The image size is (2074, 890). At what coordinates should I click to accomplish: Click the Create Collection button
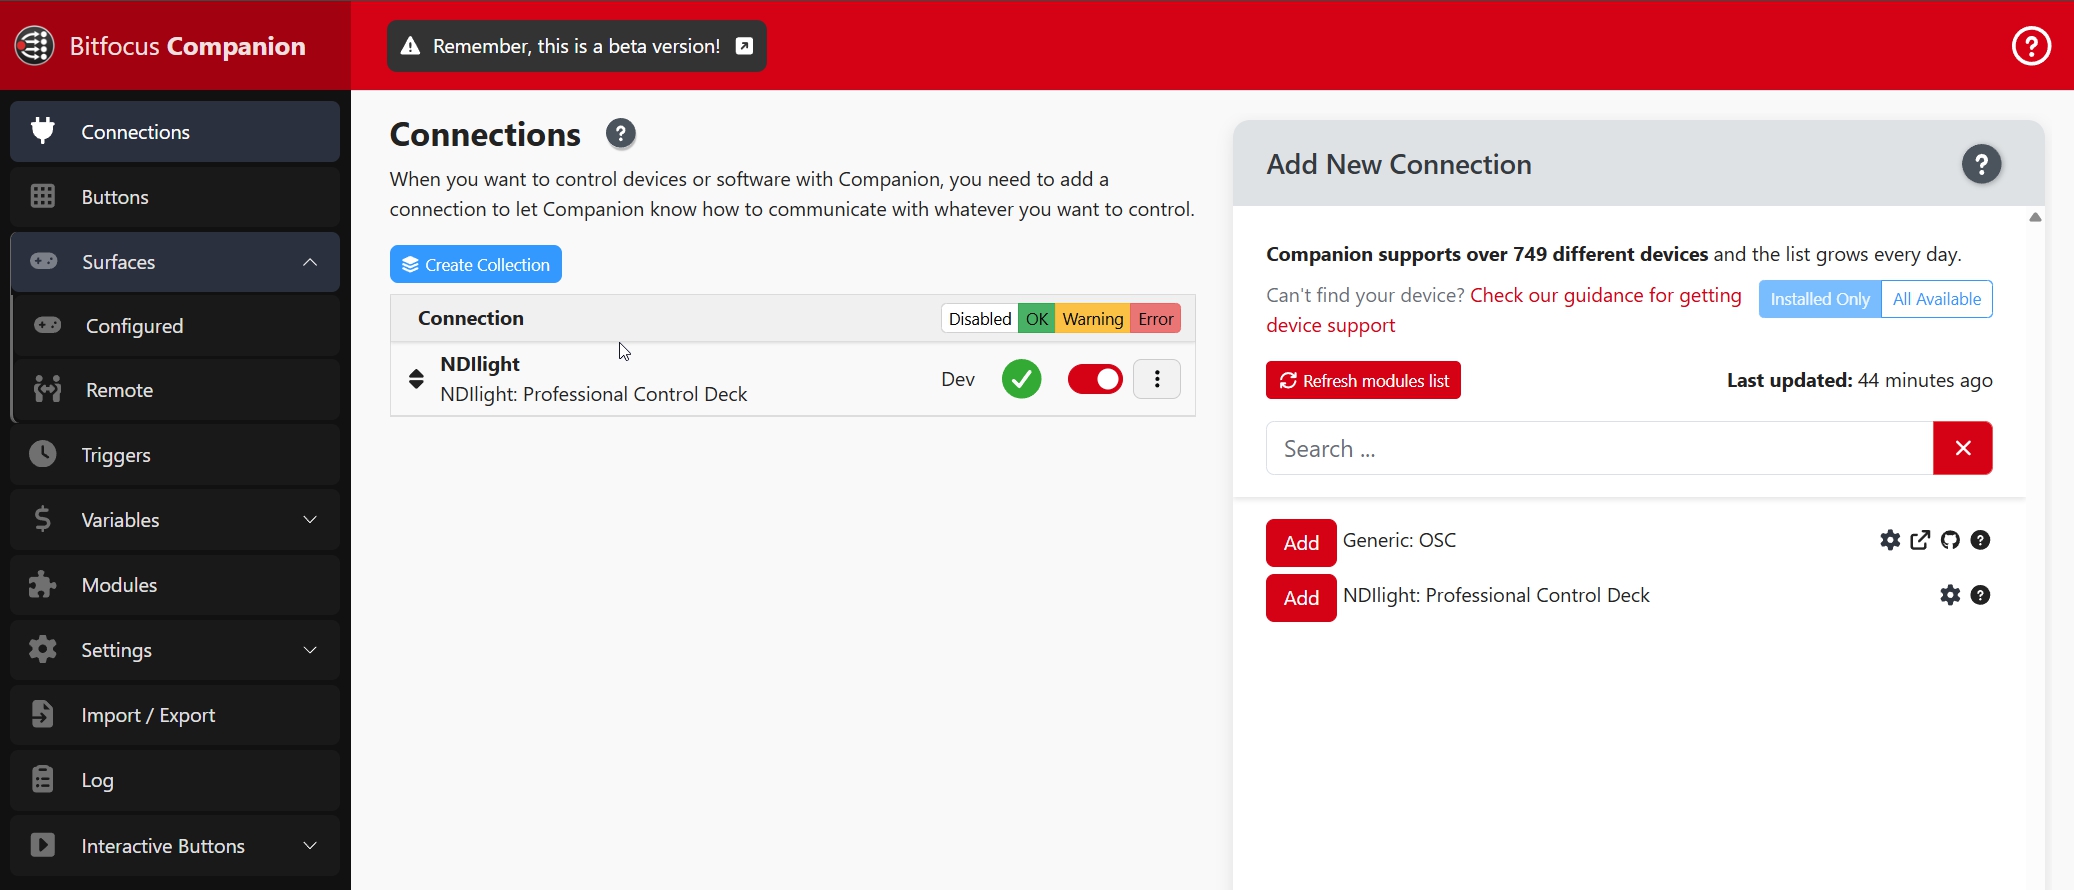click(x=476, y=264)
